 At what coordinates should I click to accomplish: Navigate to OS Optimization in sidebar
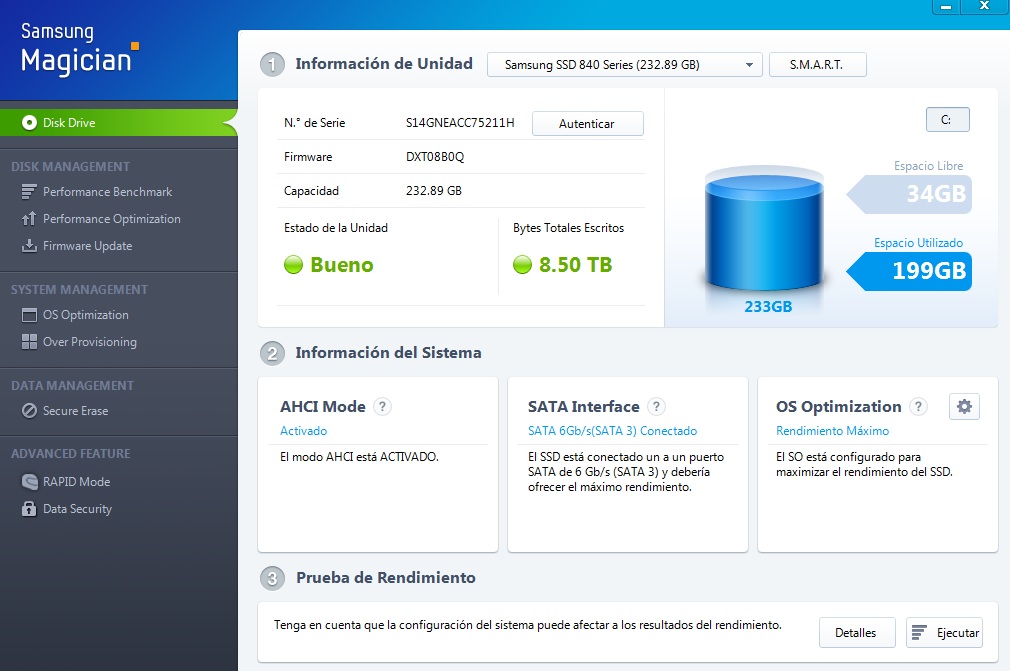(86, 315)
